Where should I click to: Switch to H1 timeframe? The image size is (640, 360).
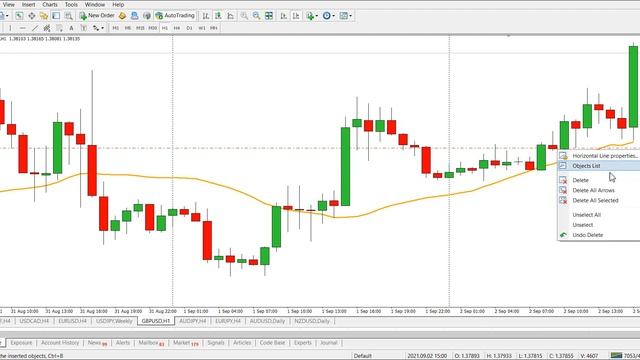point(165,28)
